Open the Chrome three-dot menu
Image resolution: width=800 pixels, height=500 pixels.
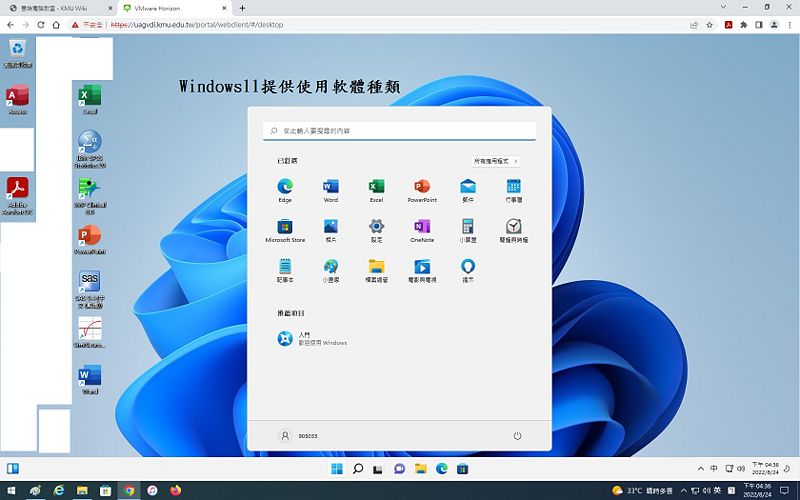click(x=789, y=24)
